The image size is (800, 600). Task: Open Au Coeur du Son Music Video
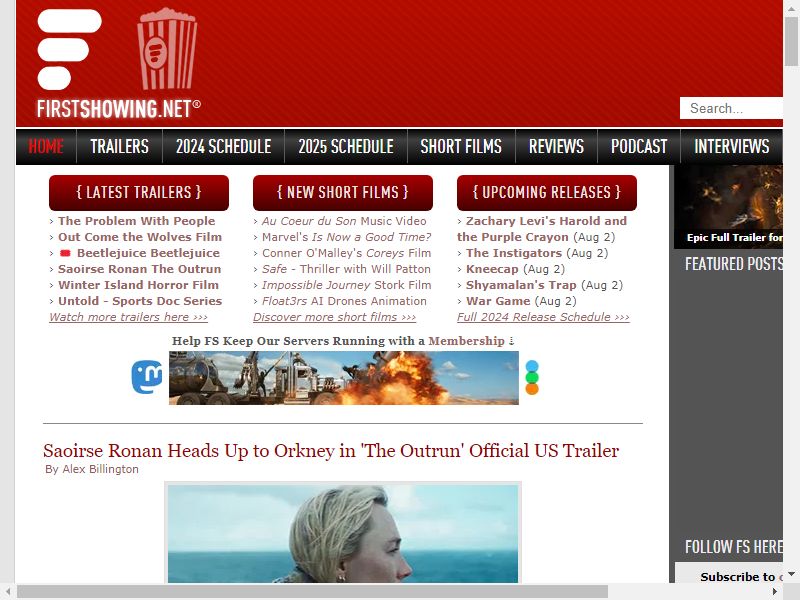click(344, 221)
